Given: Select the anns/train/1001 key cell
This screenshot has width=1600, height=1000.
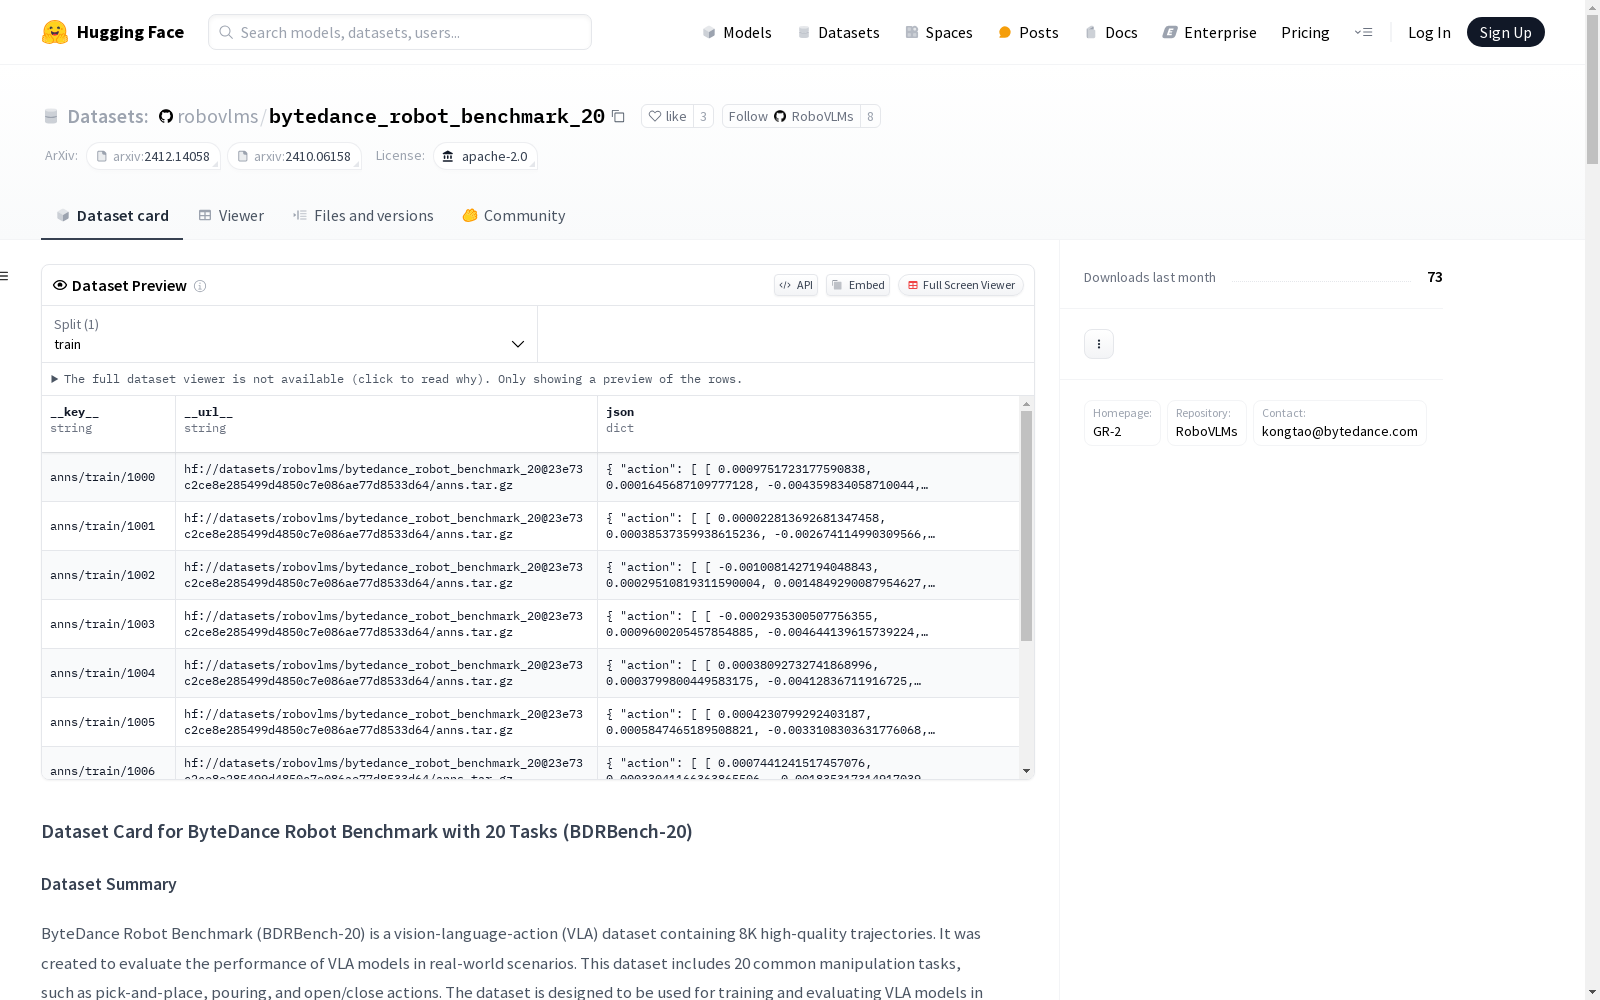Looking at the screenshot, I should pyautogui.click(x=108, y=526).
